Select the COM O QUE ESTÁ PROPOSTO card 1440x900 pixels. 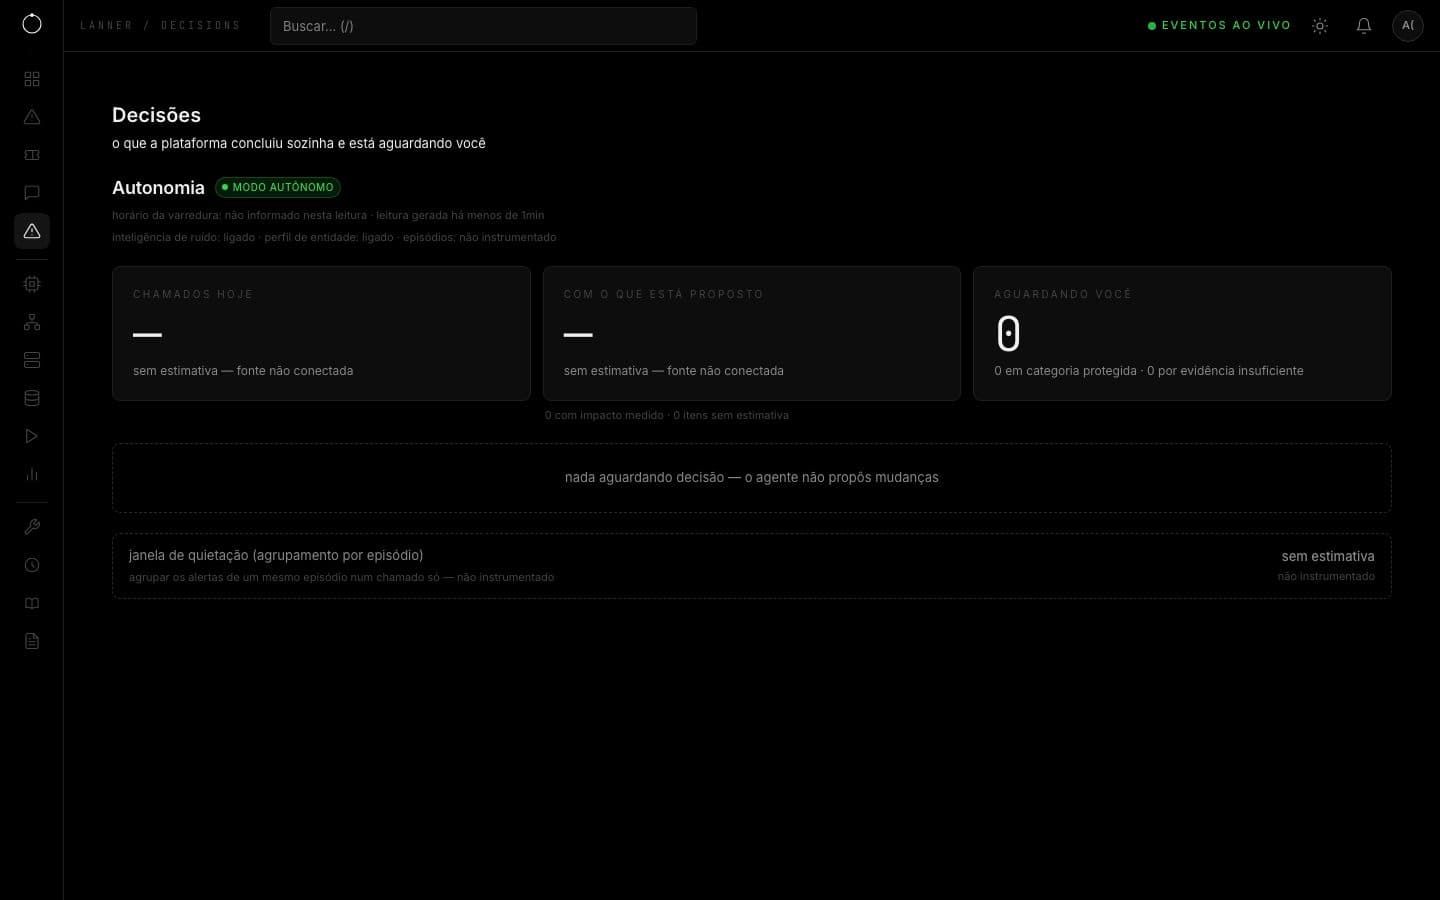[752, 334]
